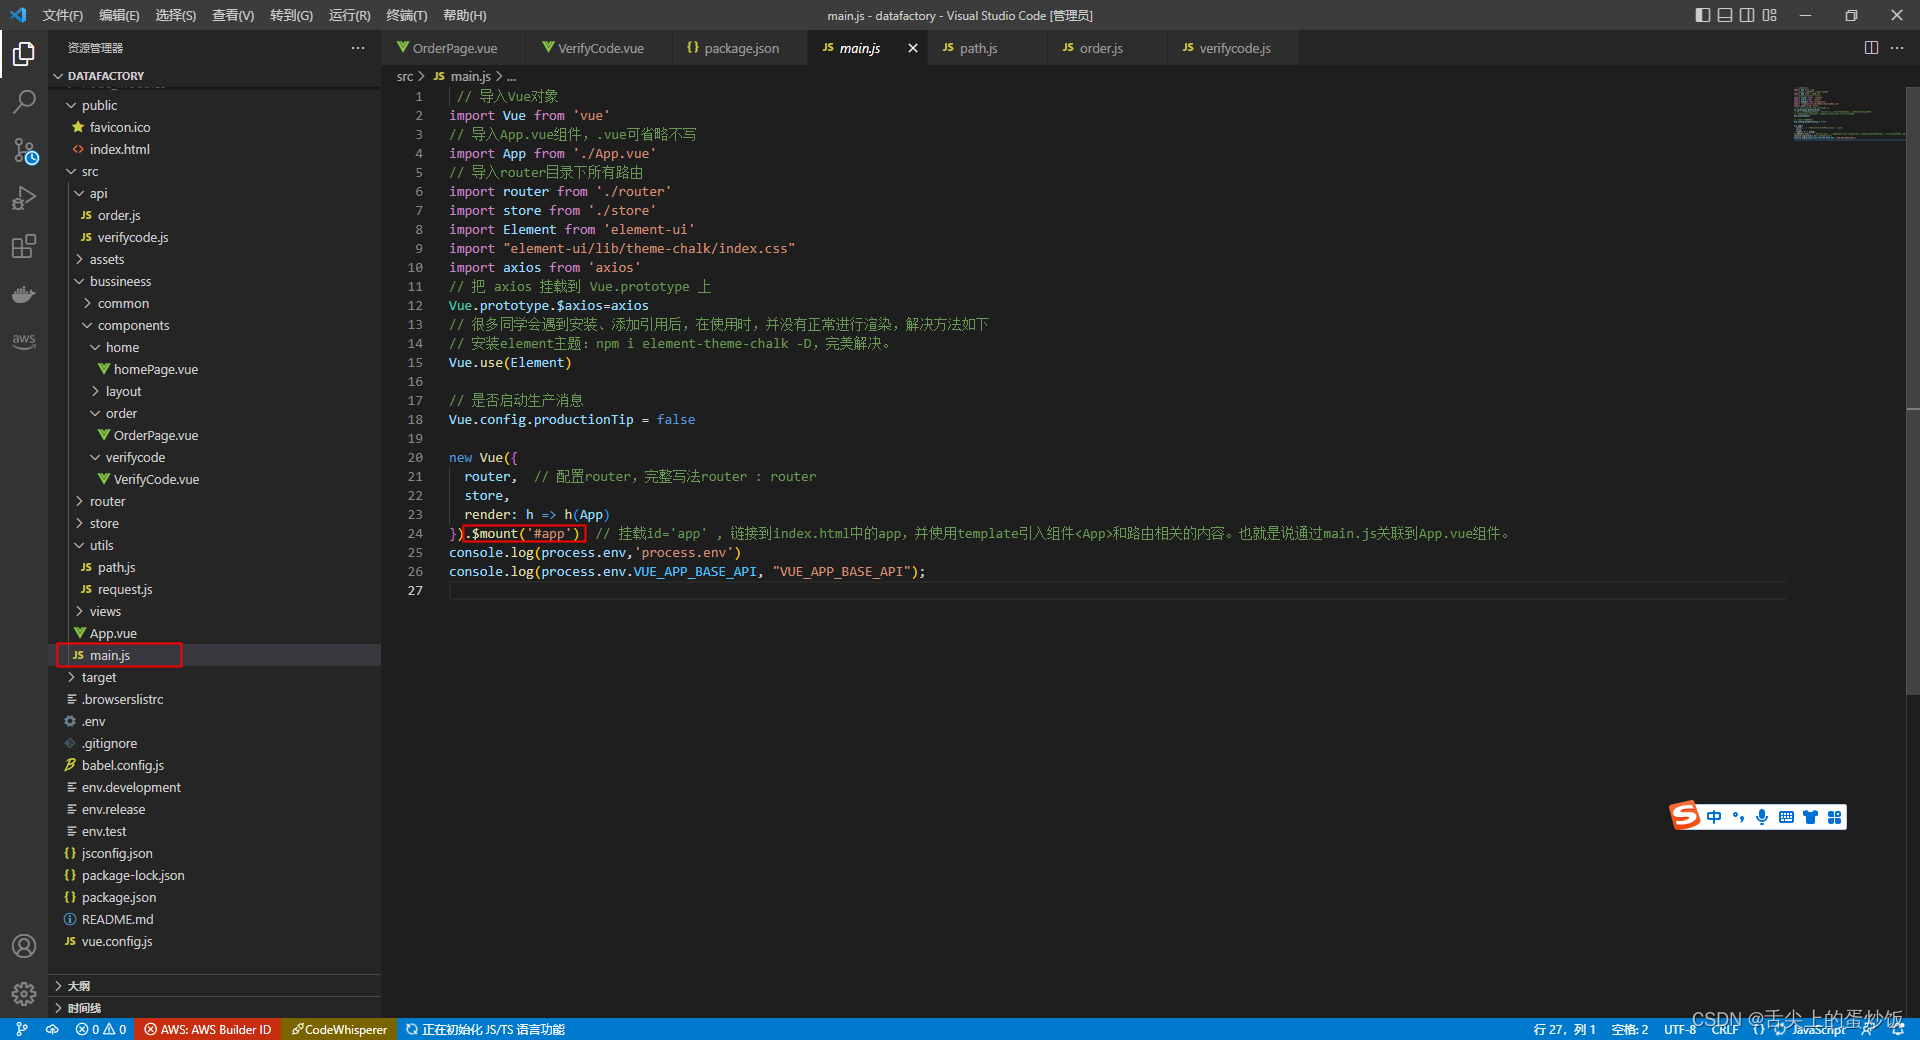This screenshot has width=1920, height=1040.
Task: Open the 运行(R) menu
Action: [349, 15]
